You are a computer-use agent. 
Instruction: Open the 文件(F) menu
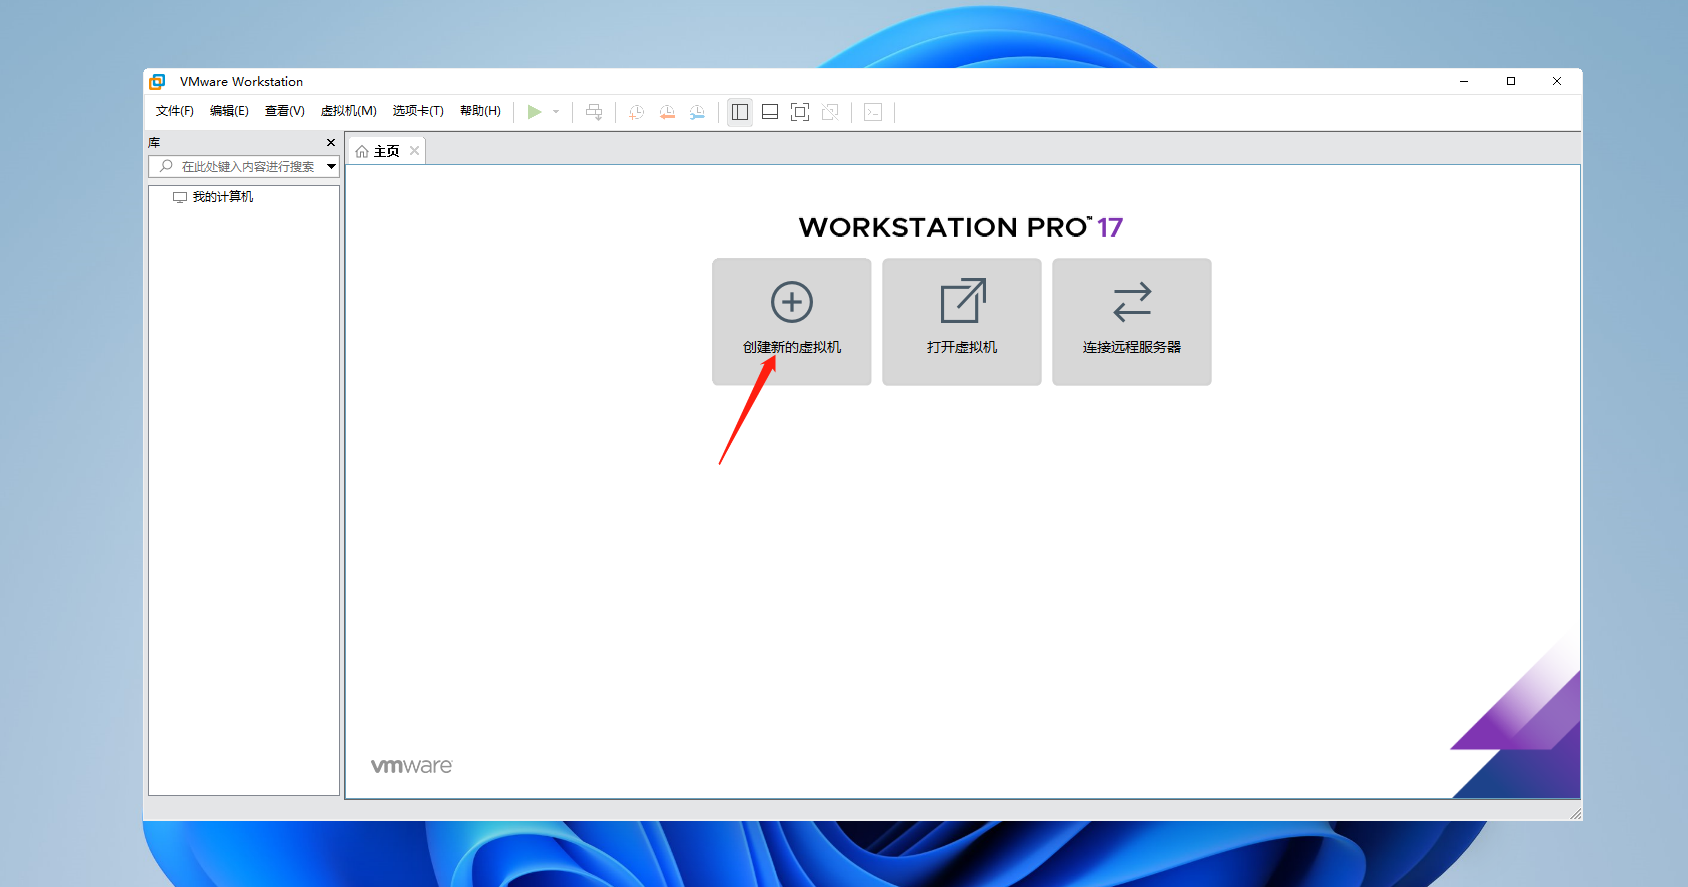pyautogui.click(x=175, y=111)
